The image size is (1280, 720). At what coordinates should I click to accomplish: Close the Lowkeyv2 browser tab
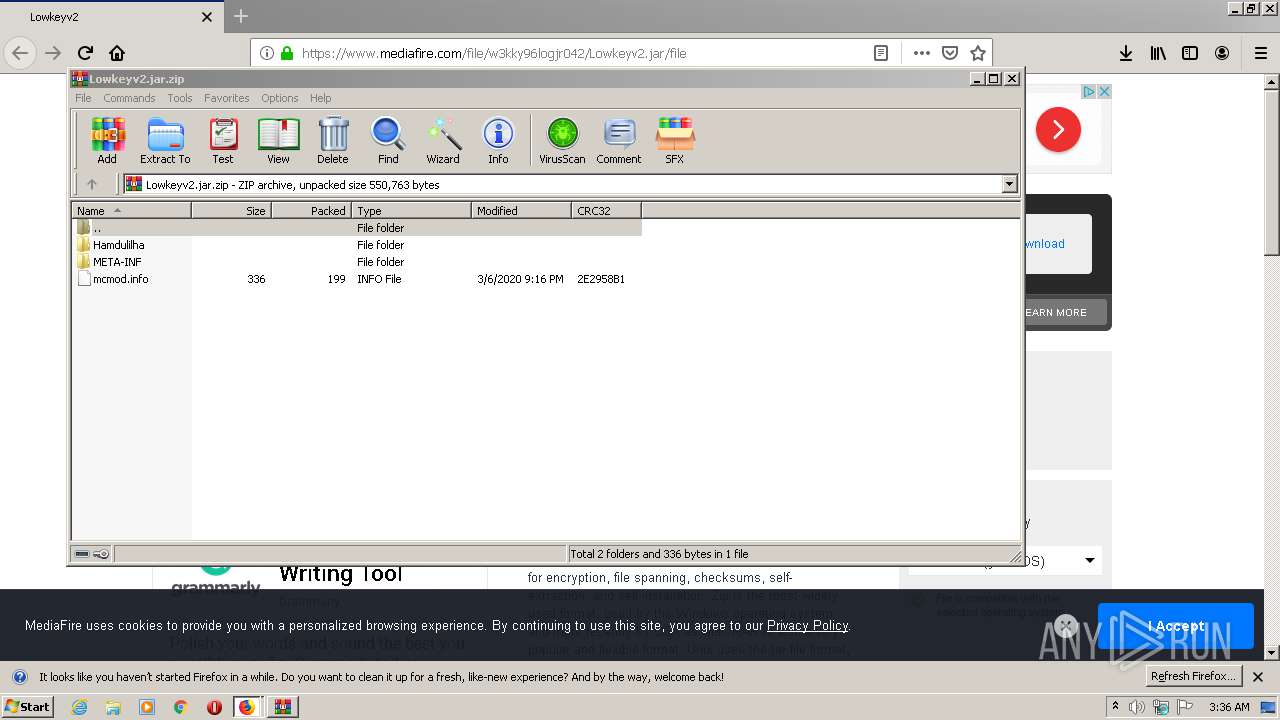(x=207, y=17)
